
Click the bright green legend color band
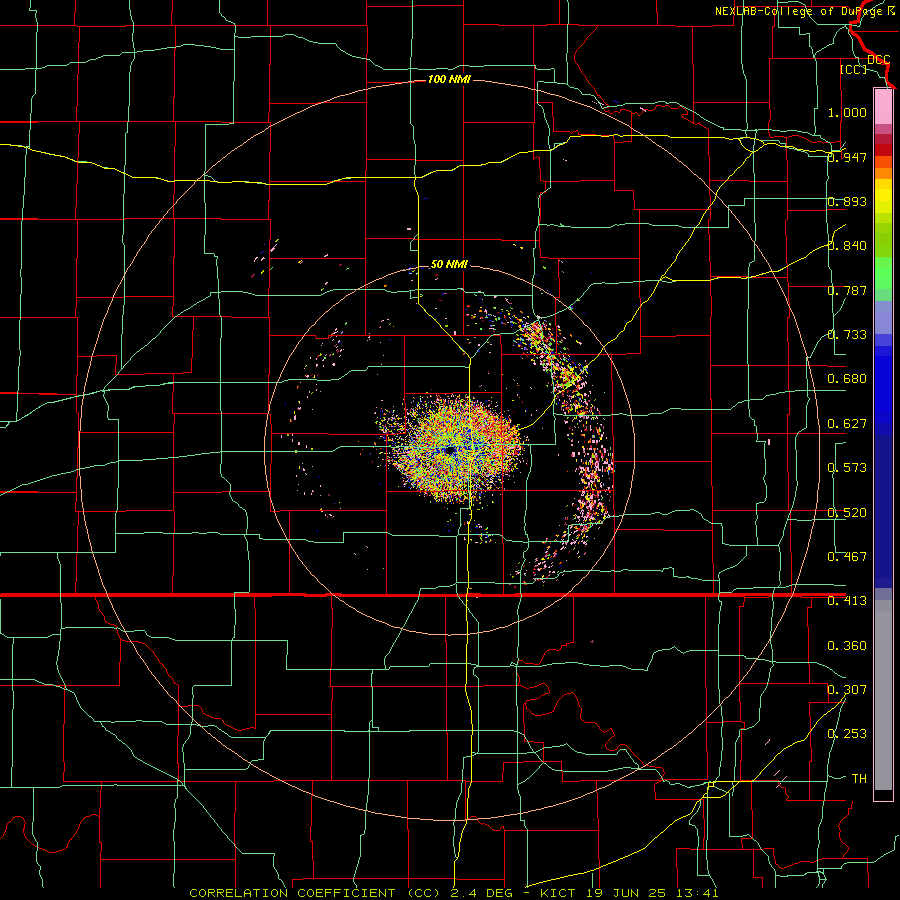click(x=883, y=273)
